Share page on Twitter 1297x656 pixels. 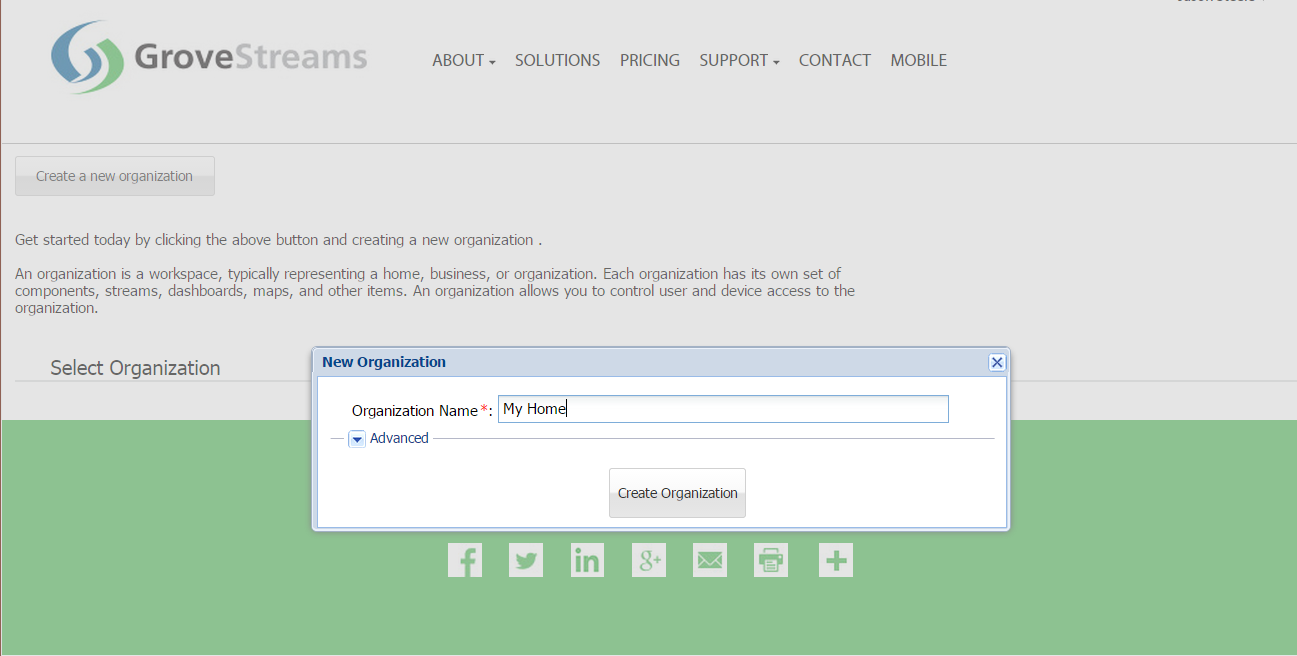(526, 560)
